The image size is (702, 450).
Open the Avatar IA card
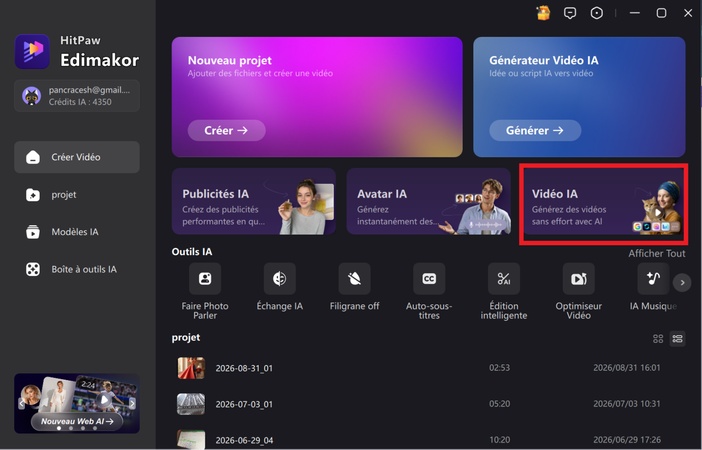point(428,201)
